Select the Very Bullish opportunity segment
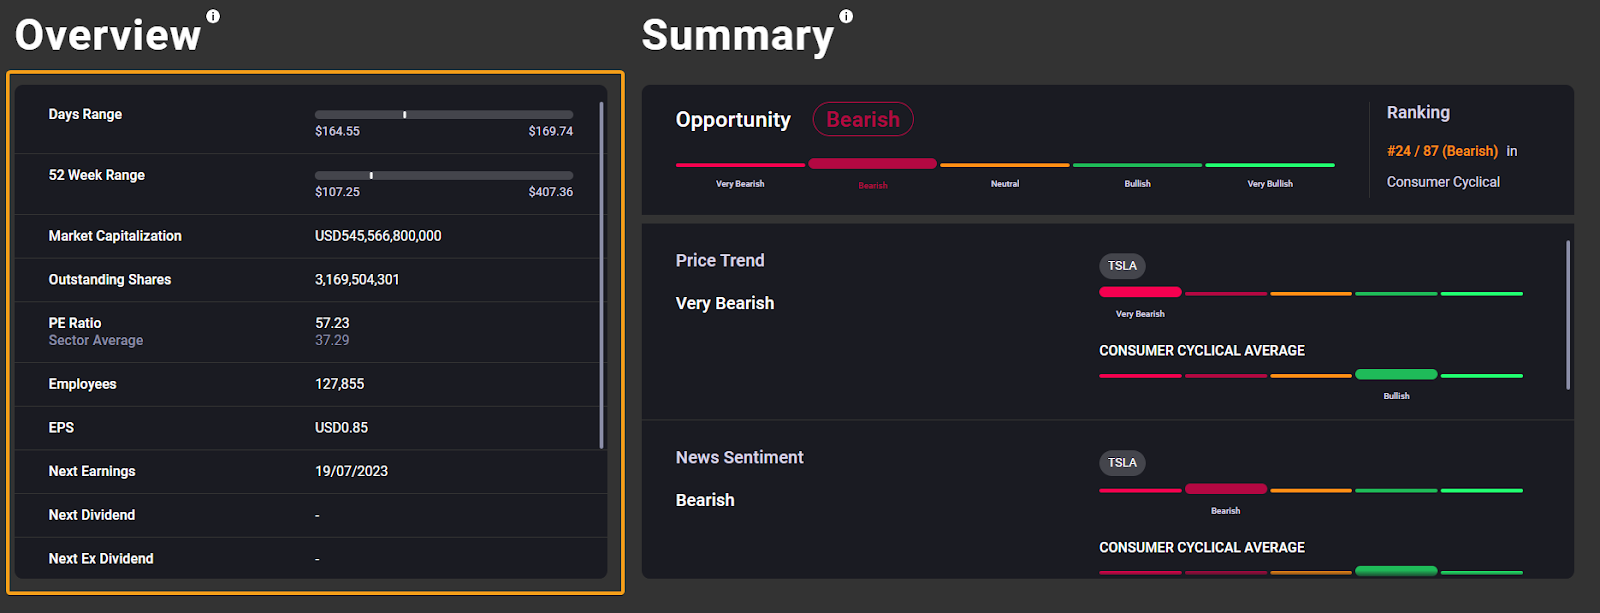 [x=1269, y=165]
